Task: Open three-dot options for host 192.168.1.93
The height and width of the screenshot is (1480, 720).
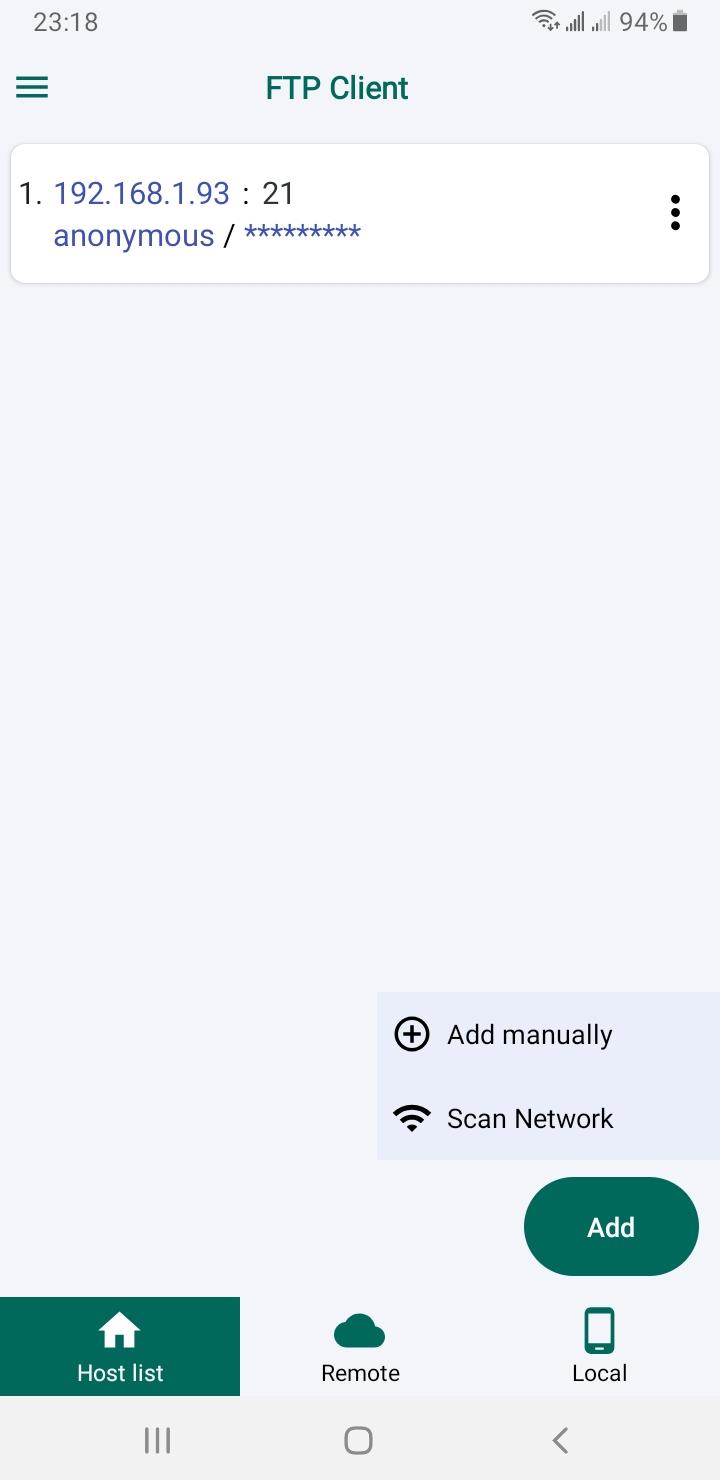Action: (676, 213)
